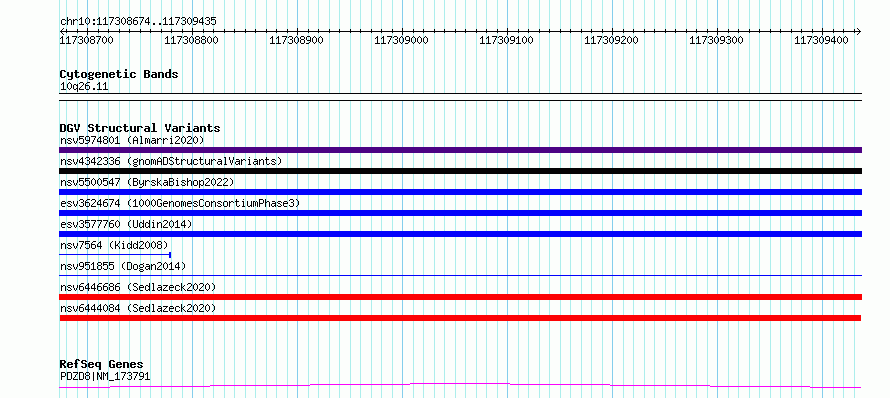Click the blue bar for esv3577760
Viewport: 890px width, 398px height.
tap(460, 234)
